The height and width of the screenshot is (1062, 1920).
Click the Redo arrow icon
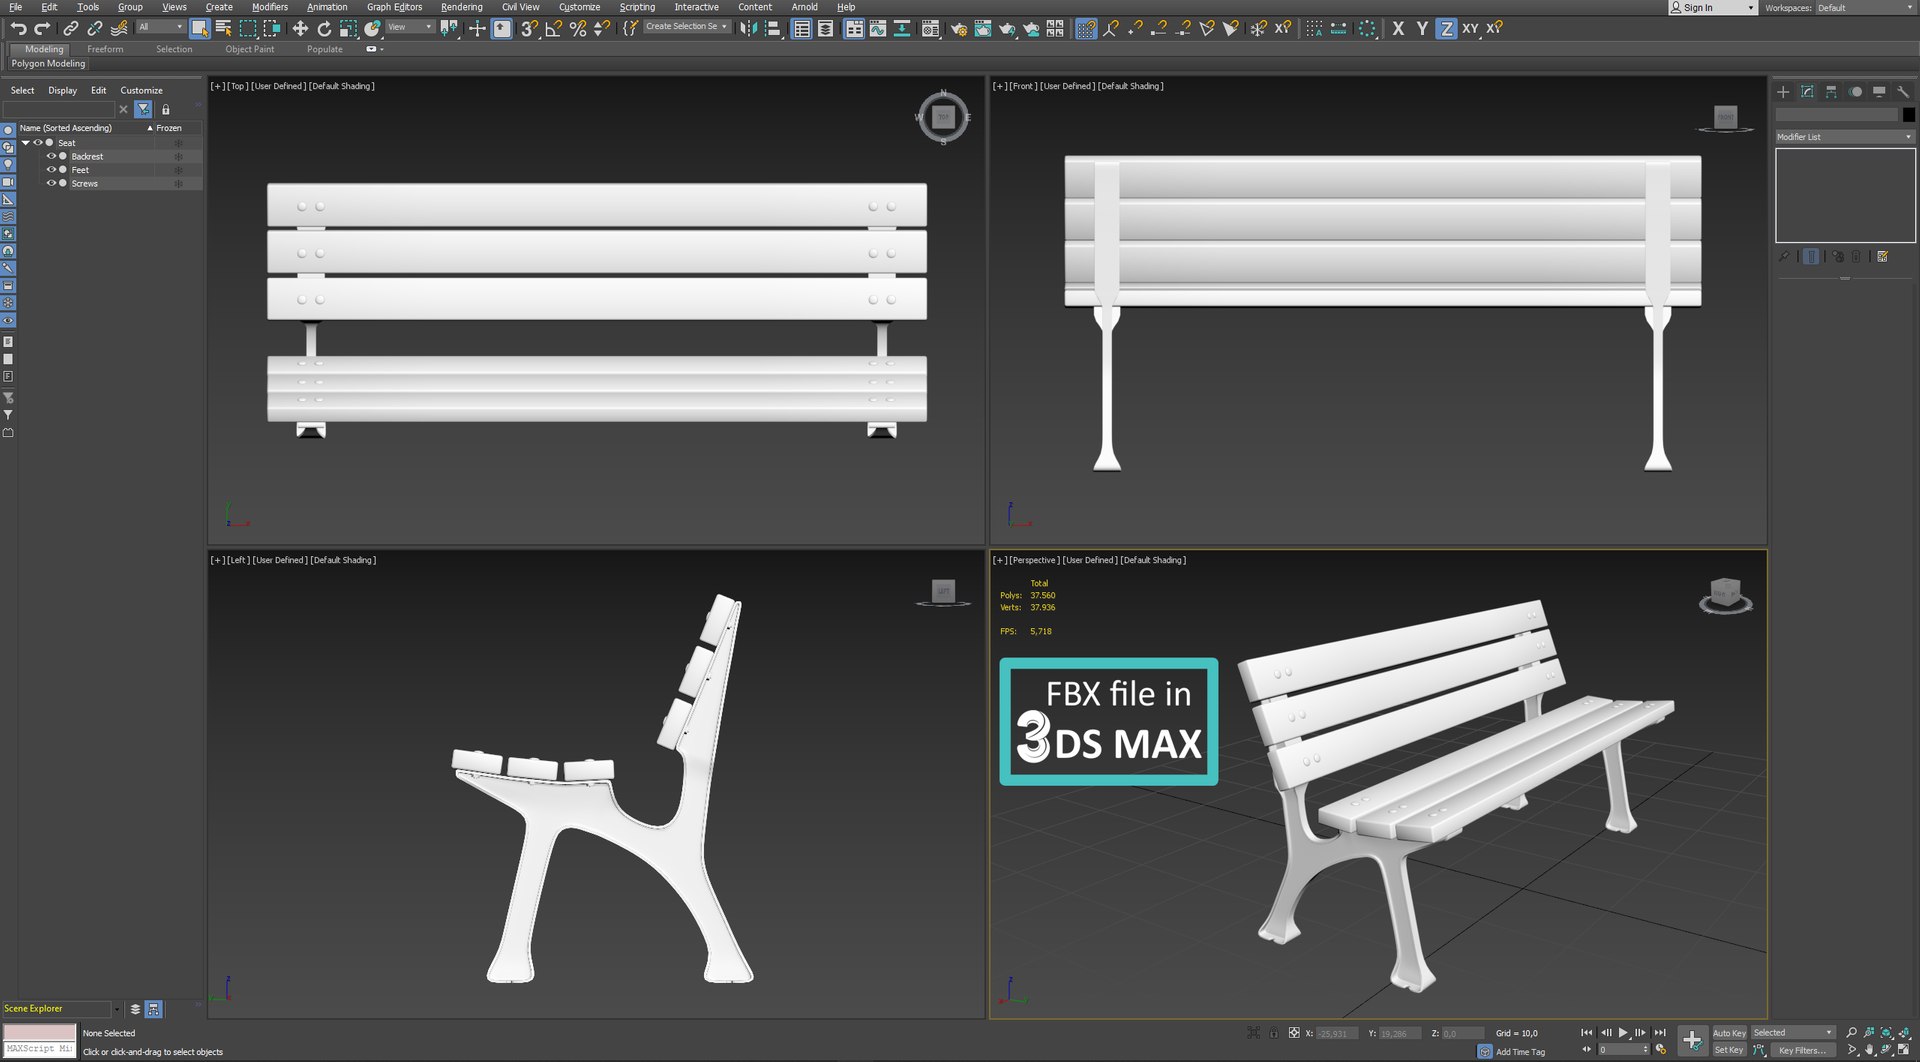point(42,29)
